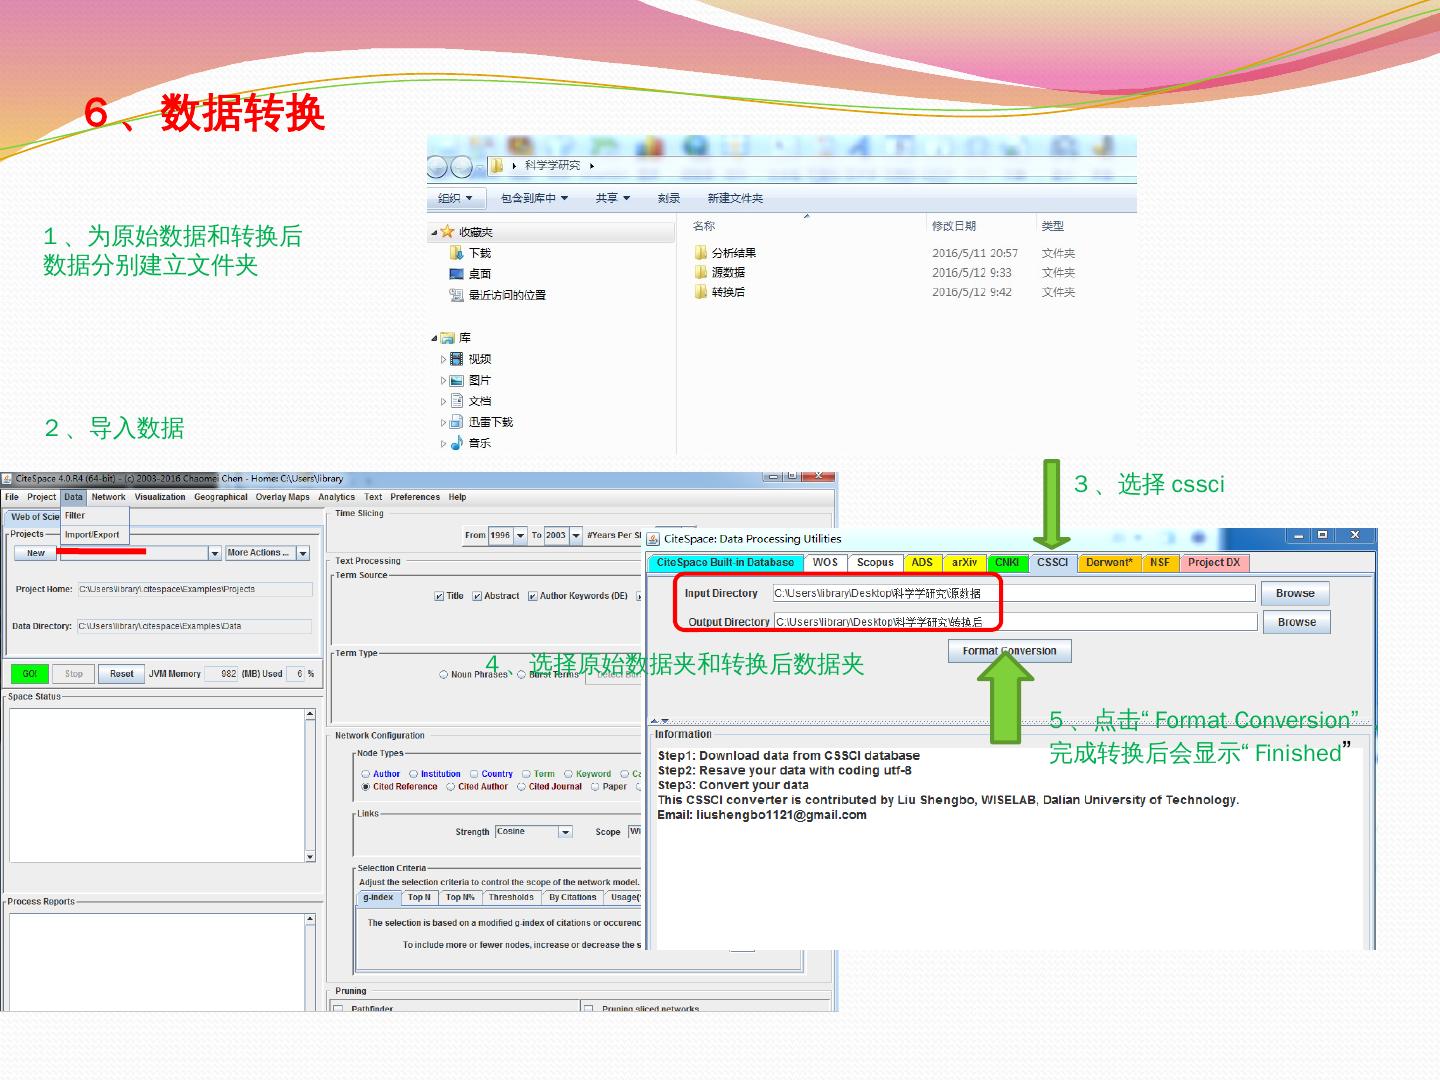This screenshot has height=1080, width=1440.
Task: Click the folder icon in the Explorer address bar
Action: (x=496, y=166)
